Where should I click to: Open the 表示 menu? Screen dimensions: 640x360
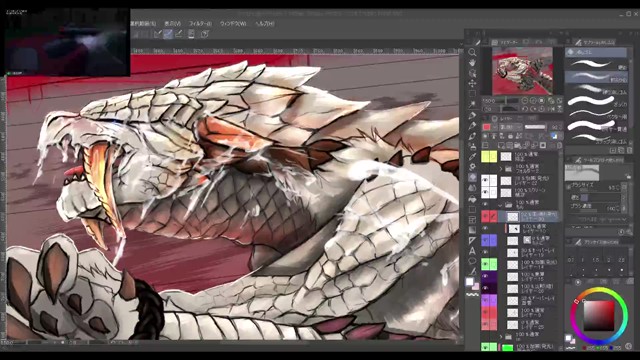click(x=173, y=24)
